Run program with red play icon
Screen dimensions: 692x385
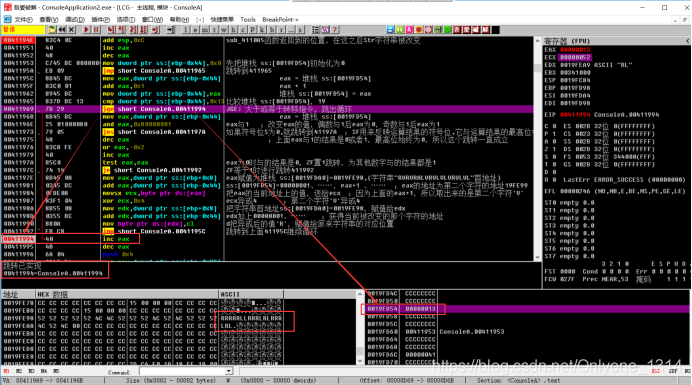pyautogui.click(x=86, y=30)
